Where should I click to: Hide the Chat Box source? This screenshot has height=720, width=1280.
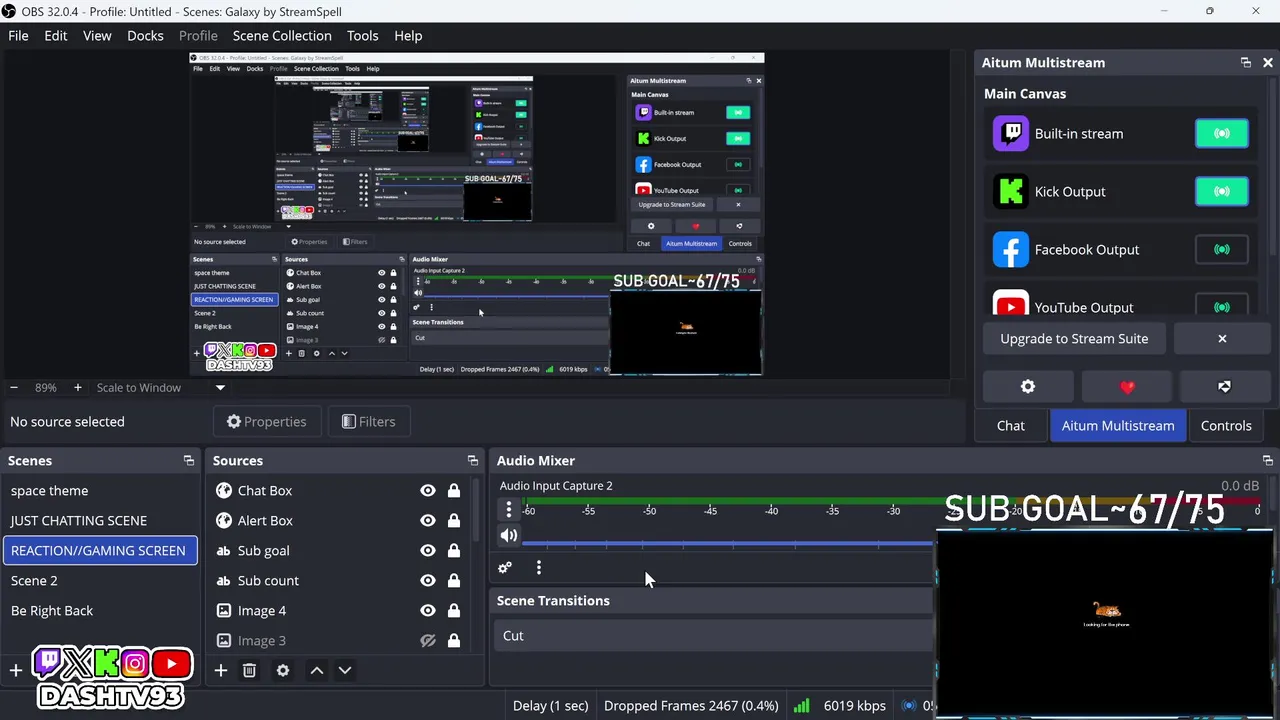coord(428,490)
